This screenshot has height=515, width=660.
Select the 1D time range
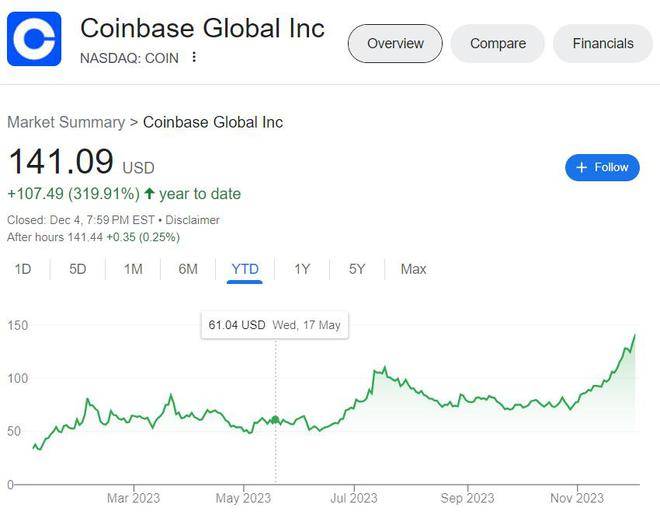[x=23, y=269]
